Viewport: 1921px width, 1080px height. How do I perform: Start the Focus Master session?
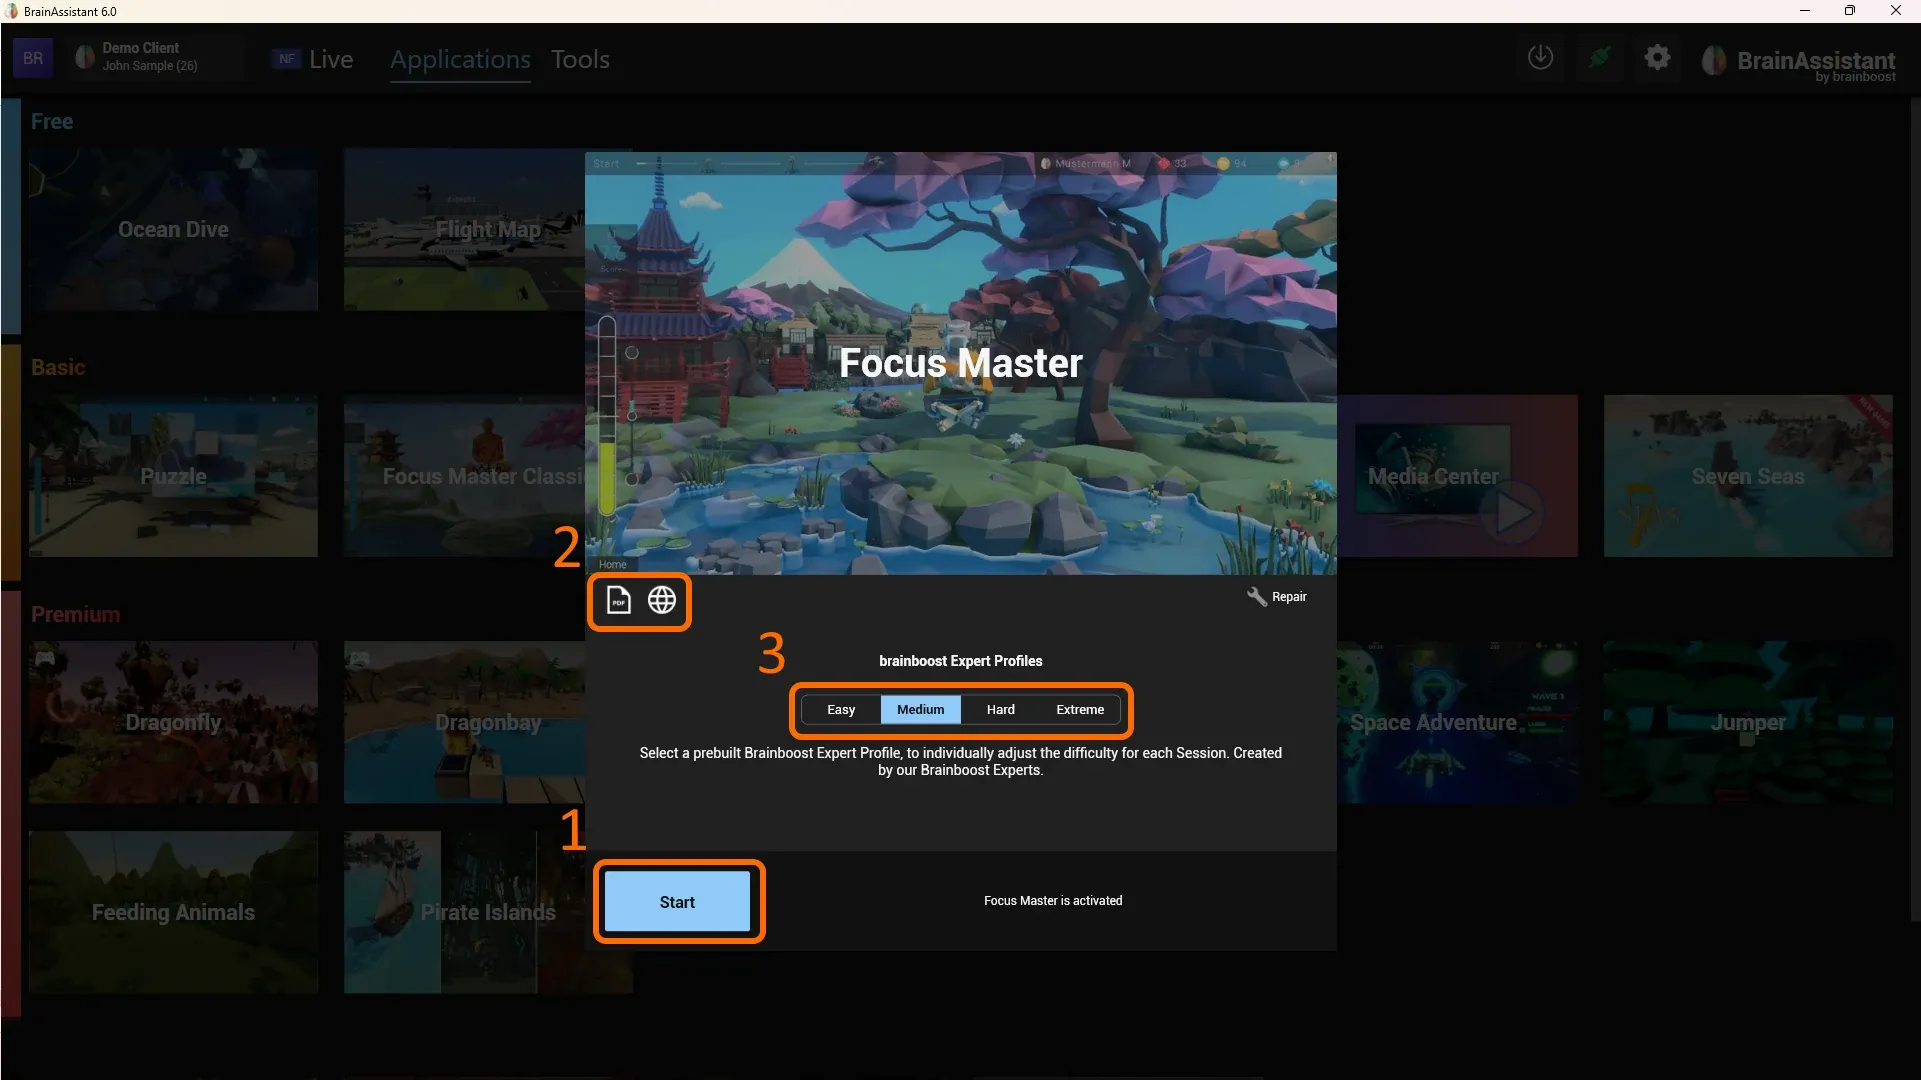coord(677,902)
